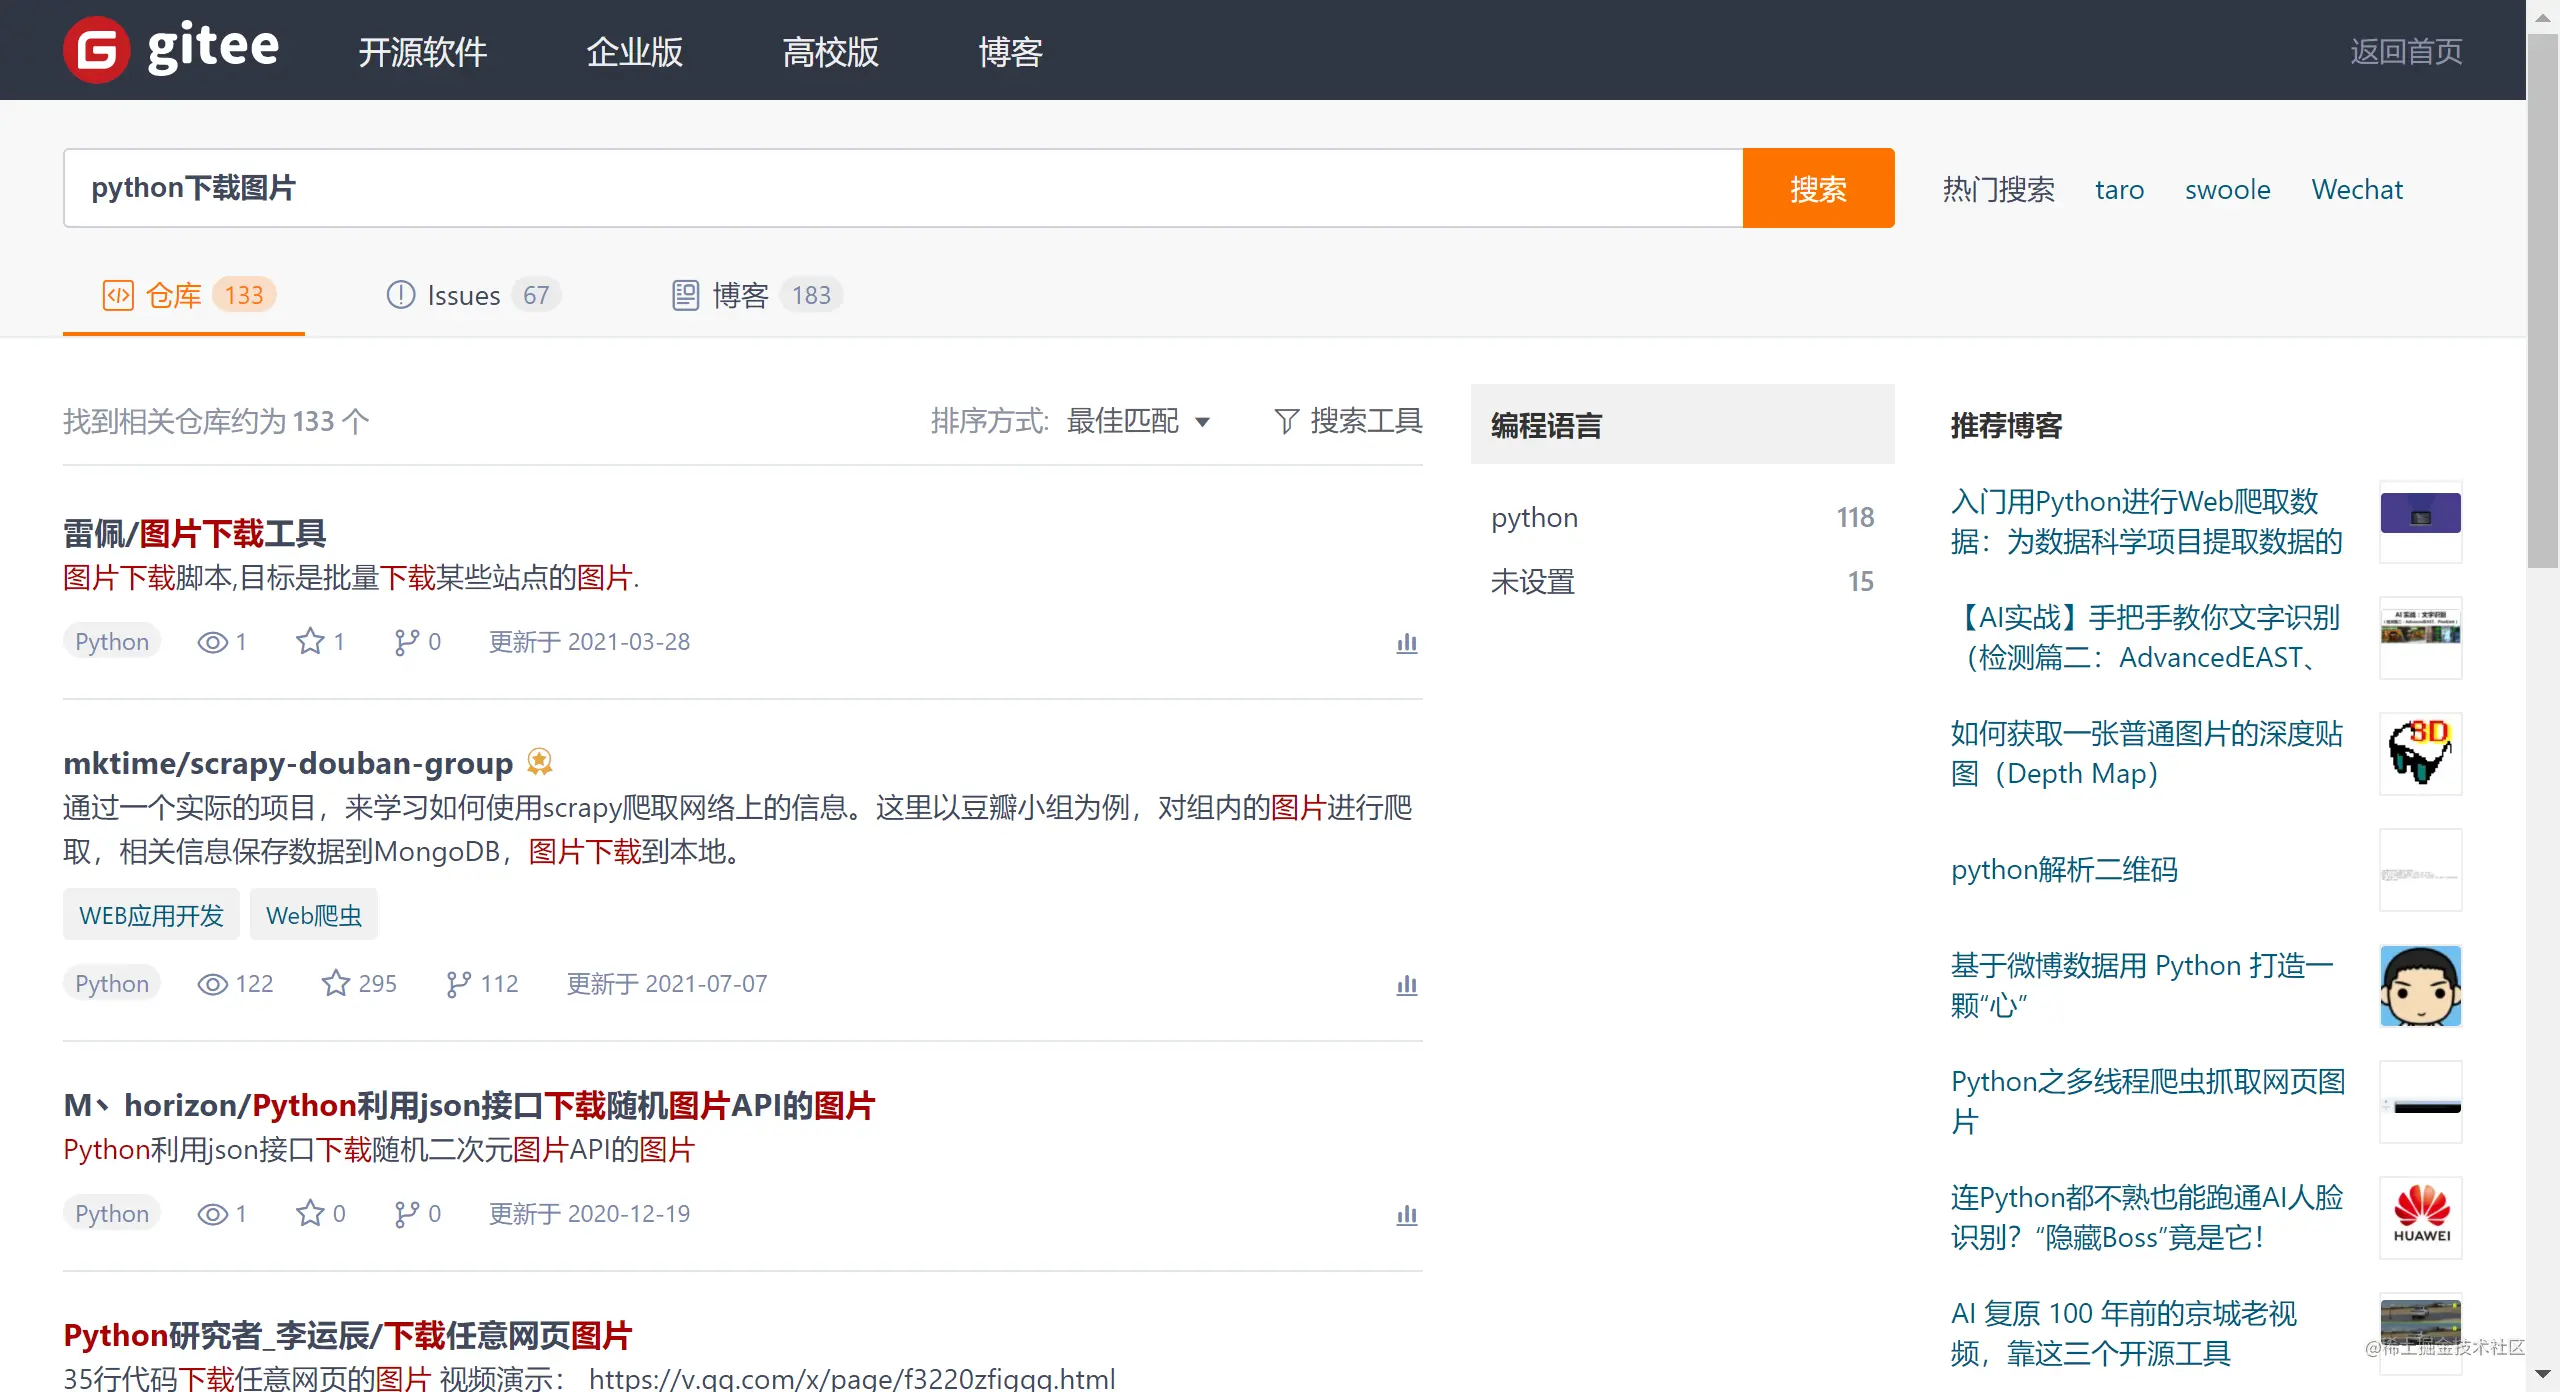Click Python language label on 雷佩/图片下载工具
Screen dimensions: 2560x1392
tap(112, 642)
